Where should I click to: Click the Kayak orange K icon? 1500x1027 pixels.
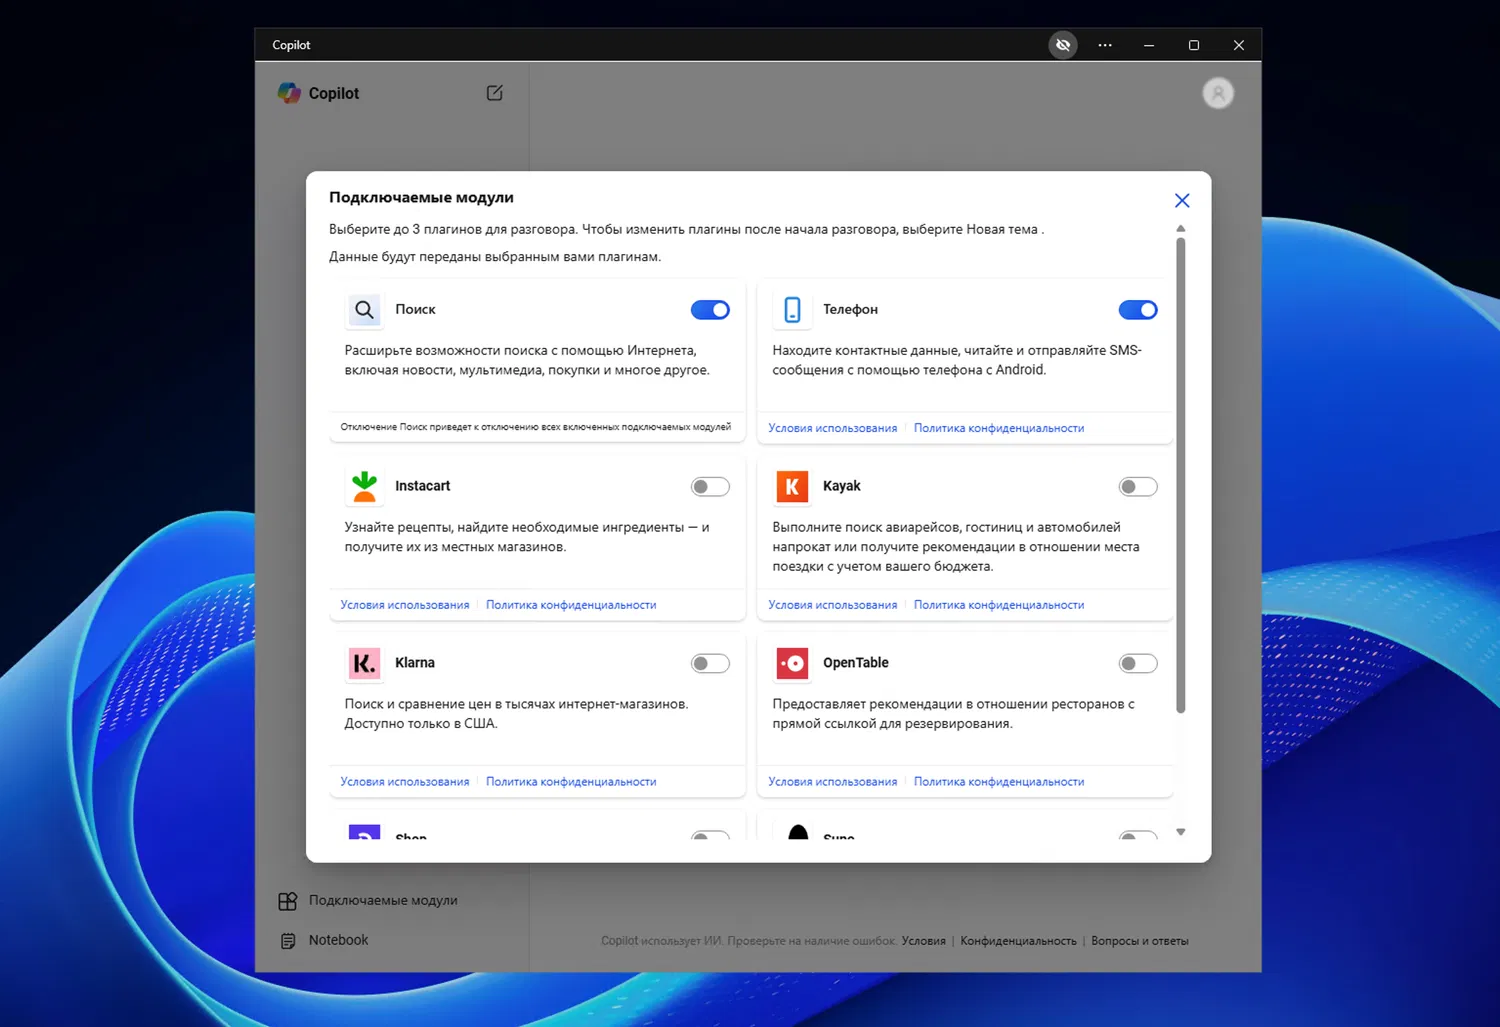pos(792,487)
